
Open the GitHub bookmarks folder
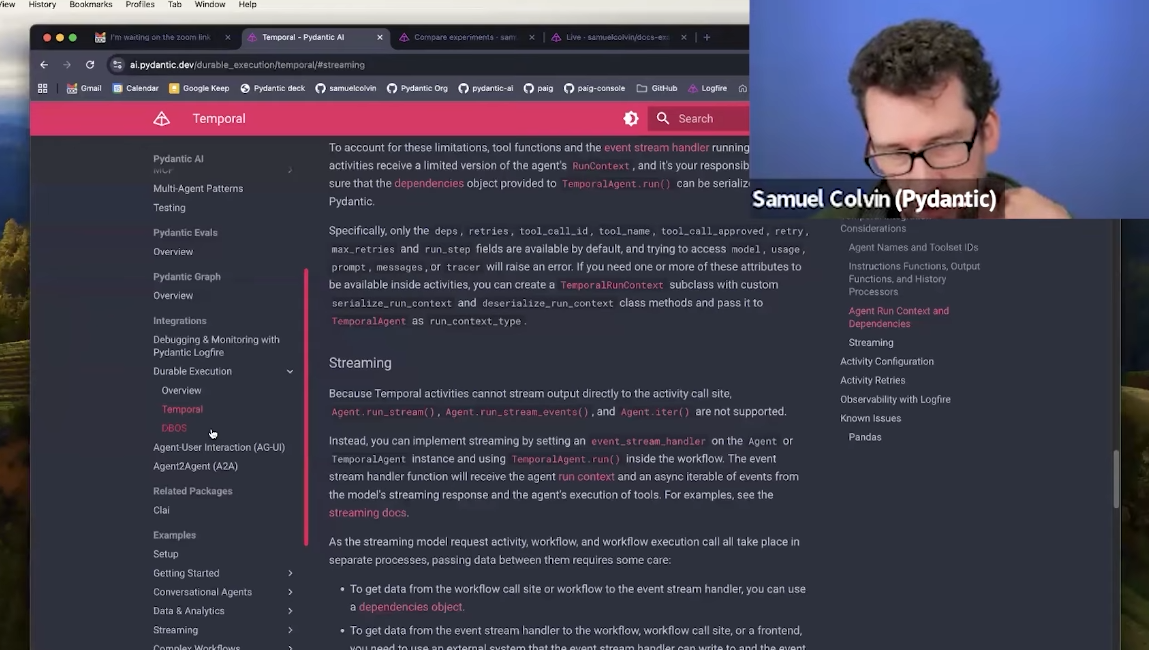click(657, 88)
